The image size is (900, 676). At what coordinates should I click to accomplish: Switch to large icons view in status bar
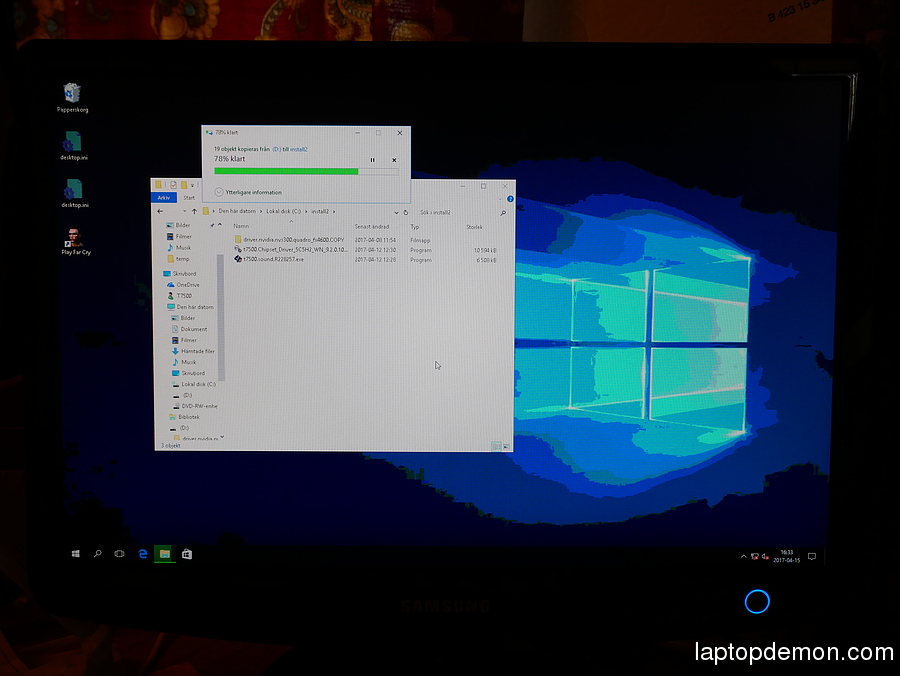506,446
